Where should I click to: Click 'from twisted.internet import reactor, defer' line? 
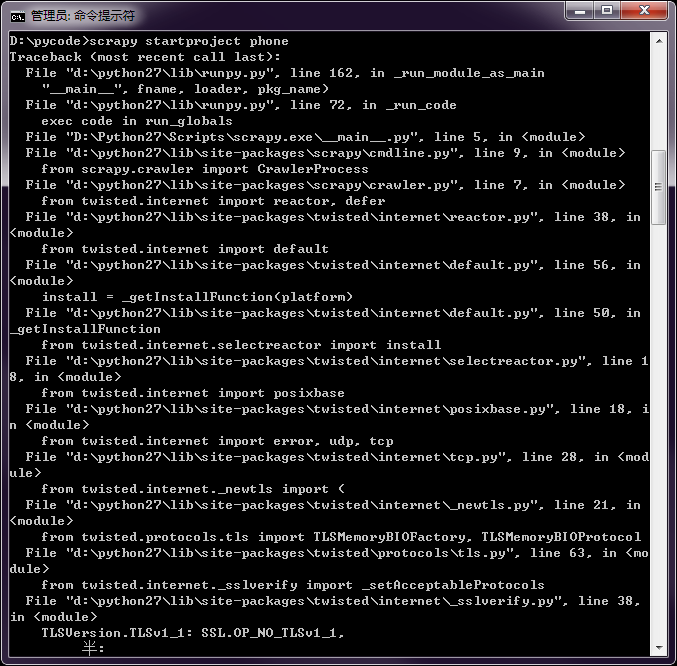pos(213,201)
